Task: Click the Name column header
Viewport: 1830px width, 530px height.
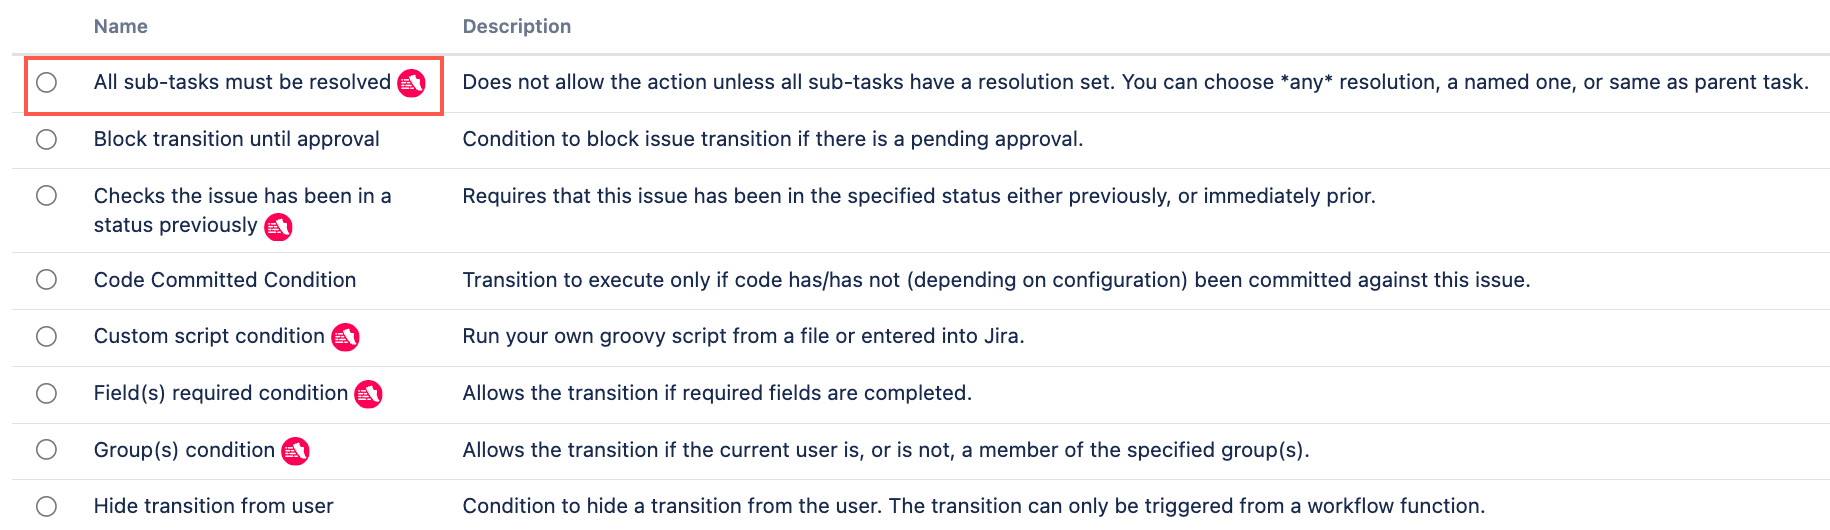Action: (121, 26)
